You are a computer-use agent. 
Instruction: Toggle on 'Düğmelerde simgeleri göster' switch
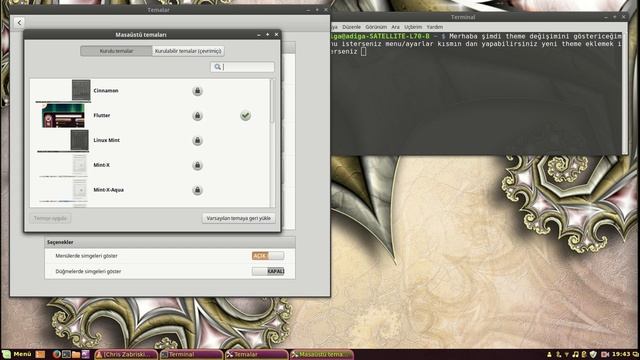[x=268, y=271]
